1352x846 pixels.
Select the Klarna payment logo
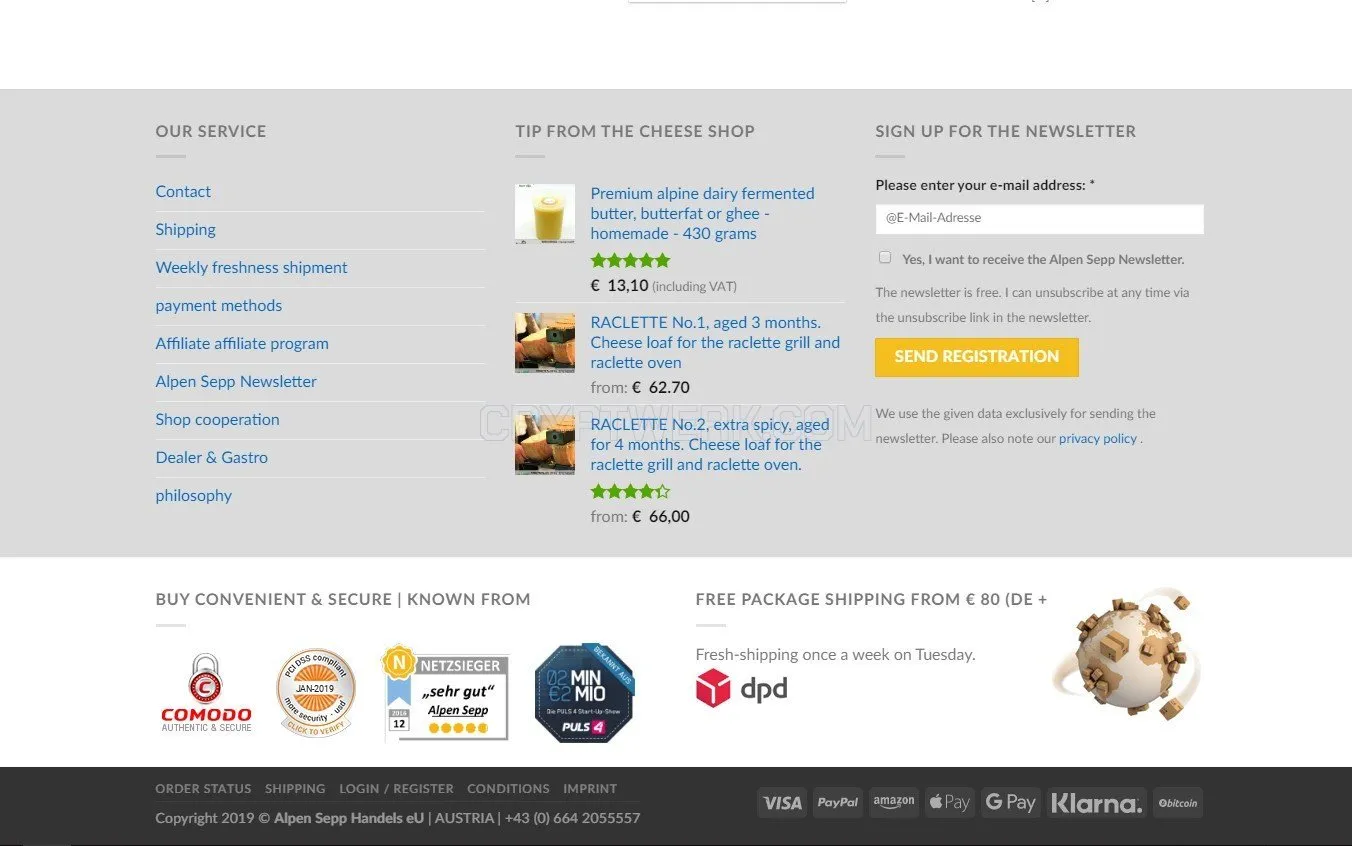click(1096, 802)
